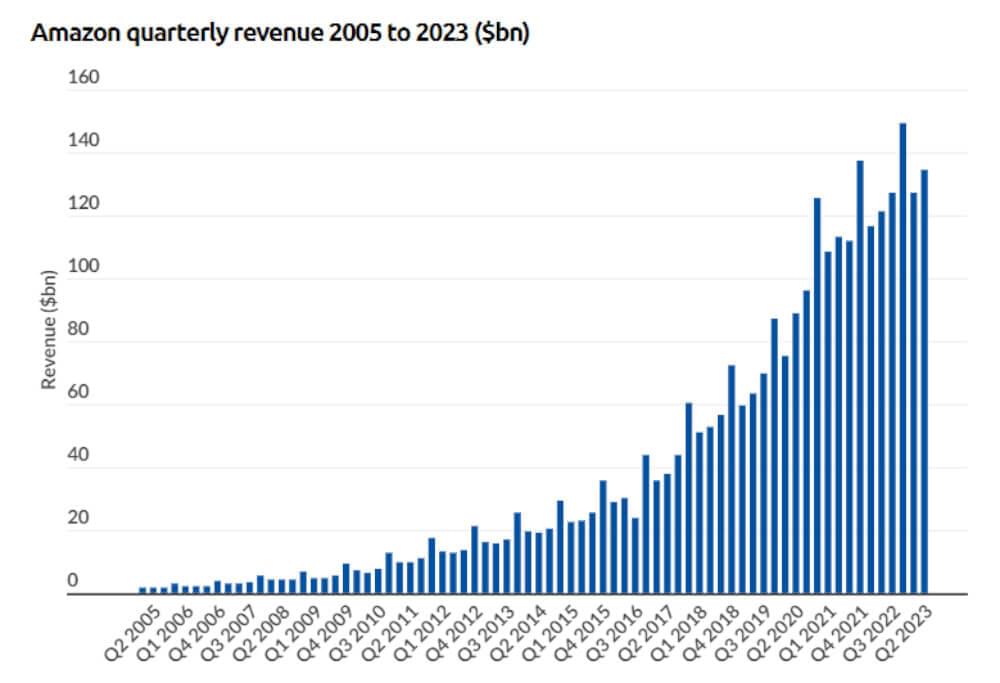Image resolution: width=1000 pixels, height=683 pixels.
Task: Select the 'Q2 2023' x-axis label
Action: point(905,632)
